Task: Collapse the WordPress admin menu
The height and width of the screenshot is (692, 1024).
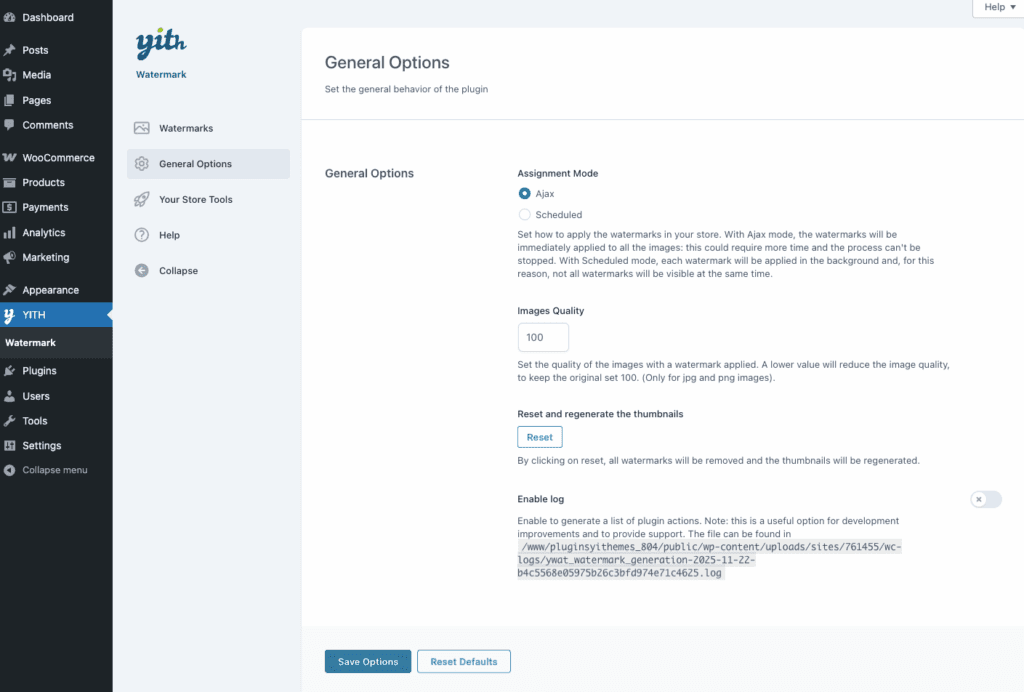Action: (49, 470)
